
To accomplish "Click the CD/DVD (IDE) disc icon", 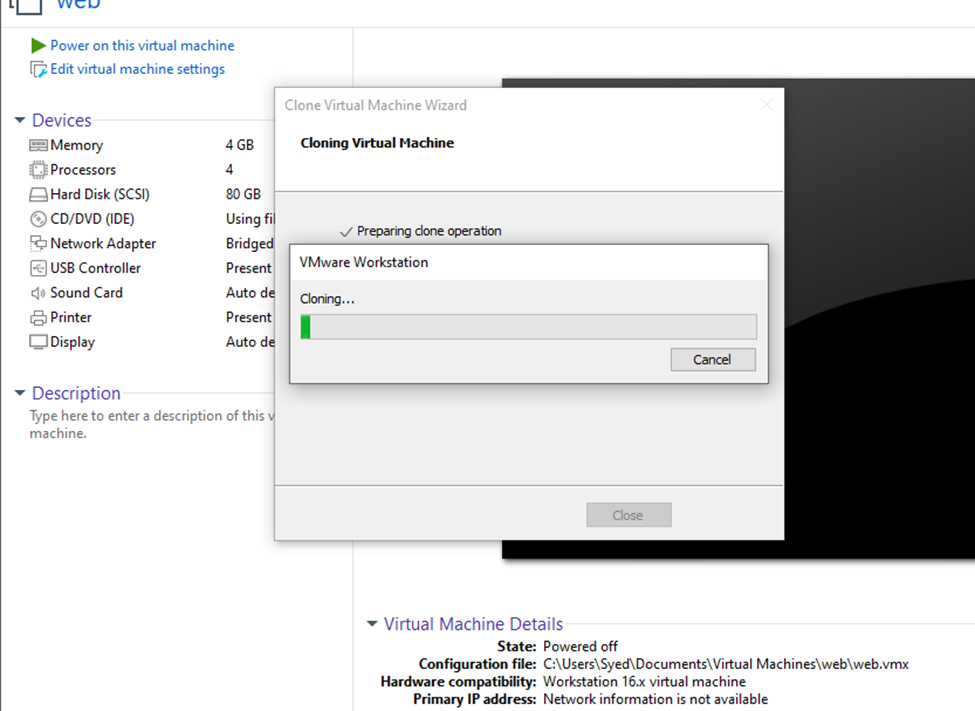I will [x=38, y=219].
